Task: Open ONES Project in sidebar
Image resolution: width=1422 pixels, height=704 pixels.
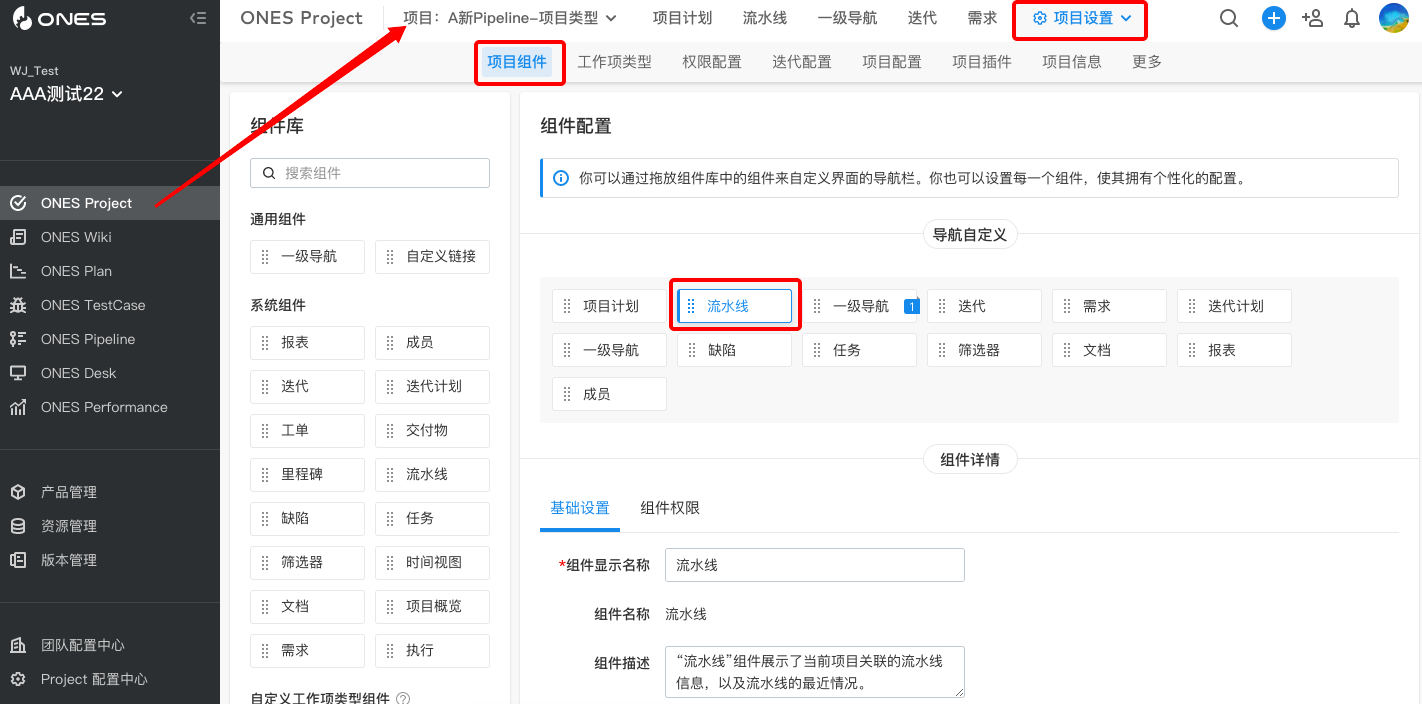Action: [x=110, y=203]
